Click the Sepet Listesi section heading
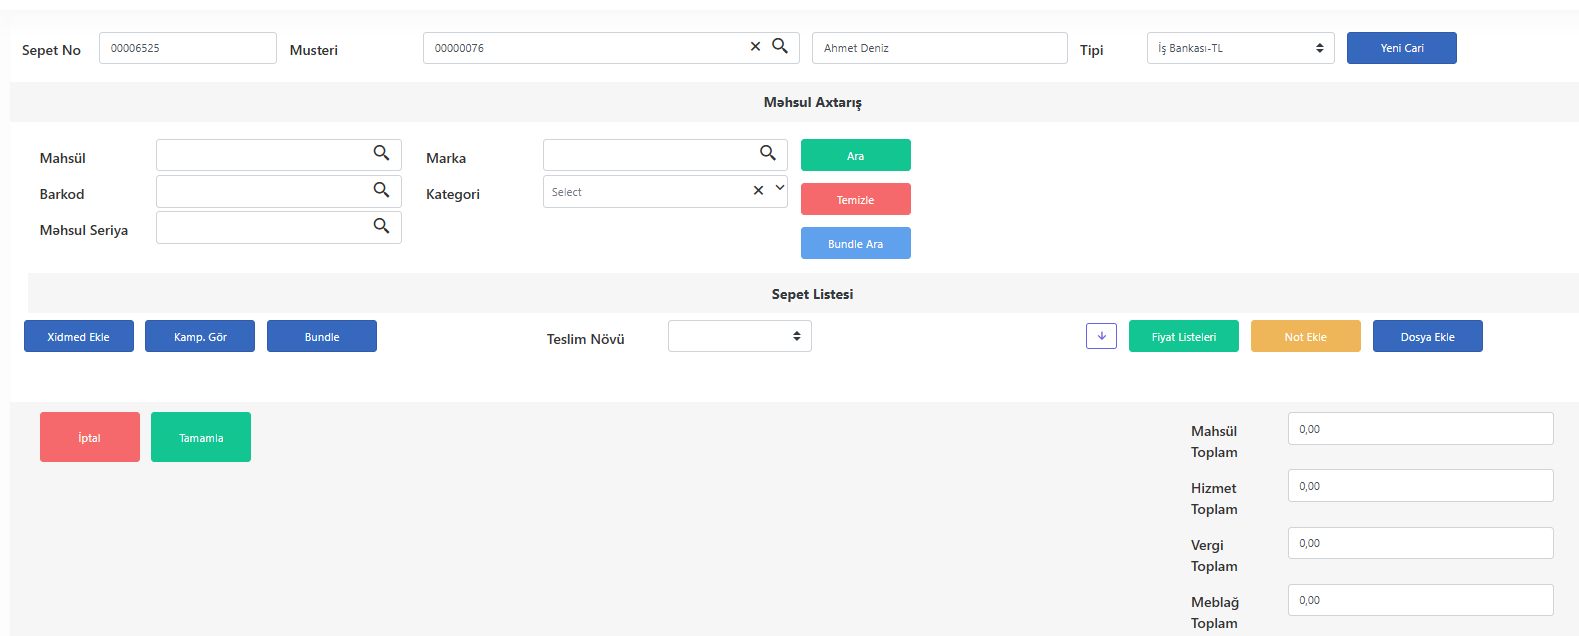Screen dimensions: 1579x636 (x=812, y=294)
